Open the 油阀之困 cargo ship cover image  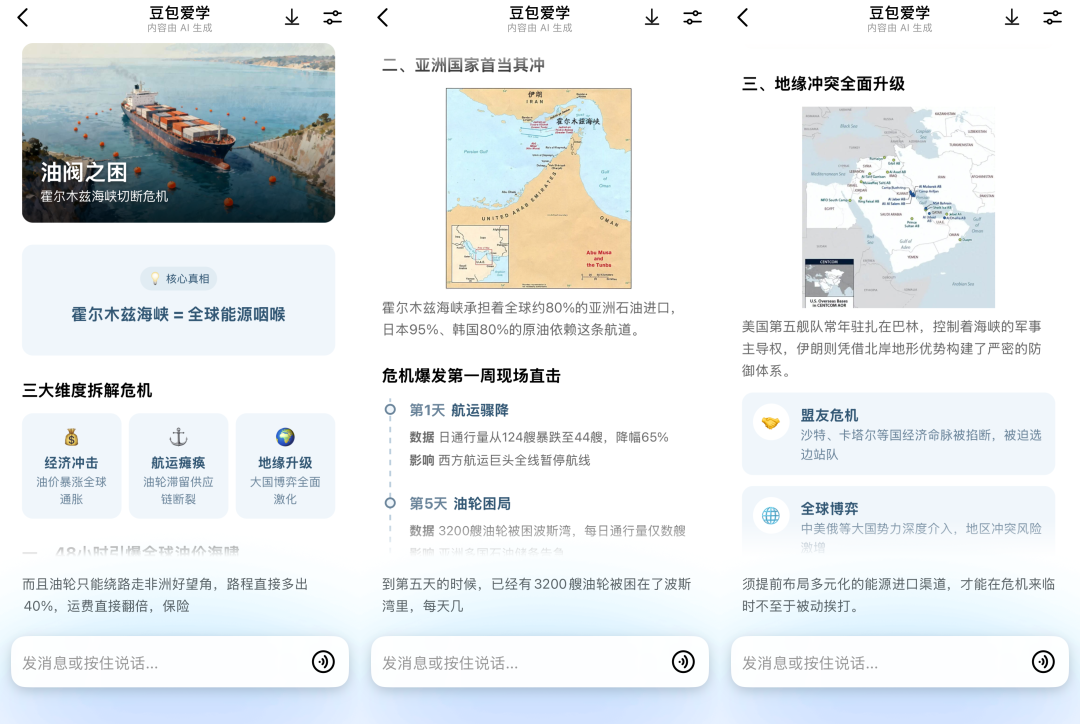(178, 132)
